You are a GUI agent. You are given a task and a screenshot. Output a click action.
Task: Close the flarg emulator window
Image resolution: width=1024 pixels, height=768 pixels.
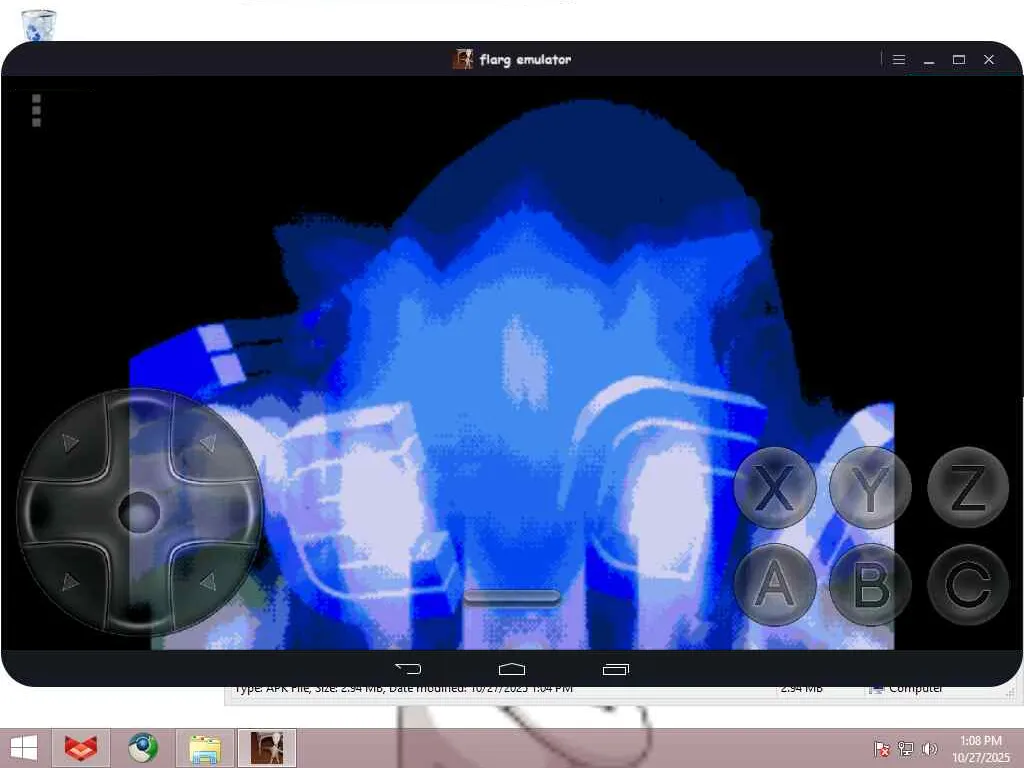pos(989,59)
